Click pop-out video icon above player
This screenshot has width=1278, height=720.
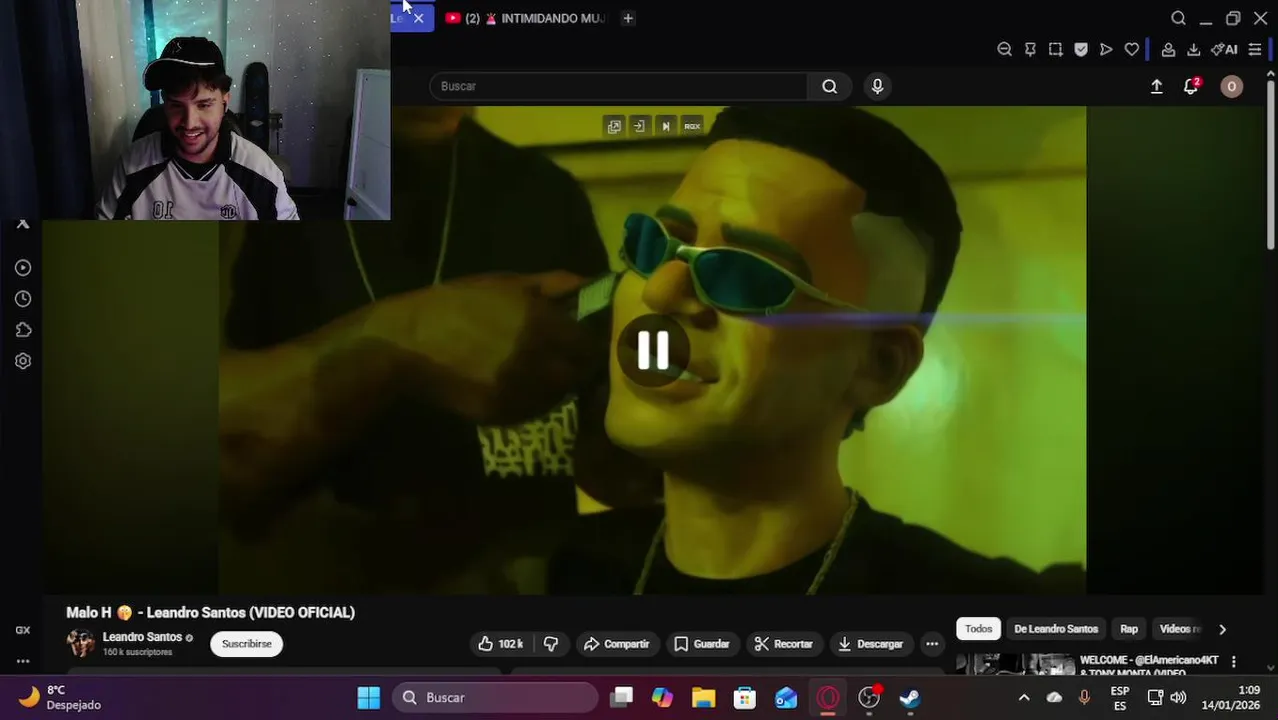click(614, 126)
